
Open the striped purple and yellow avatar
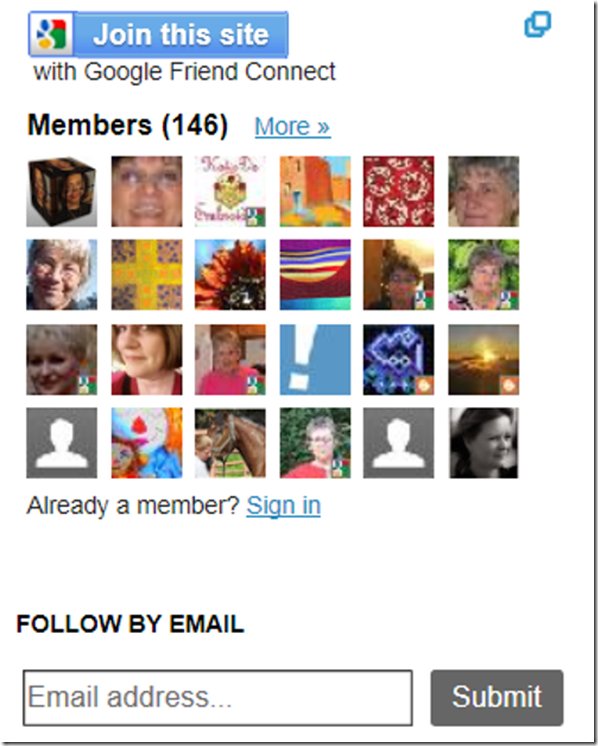tap(315, 275)
